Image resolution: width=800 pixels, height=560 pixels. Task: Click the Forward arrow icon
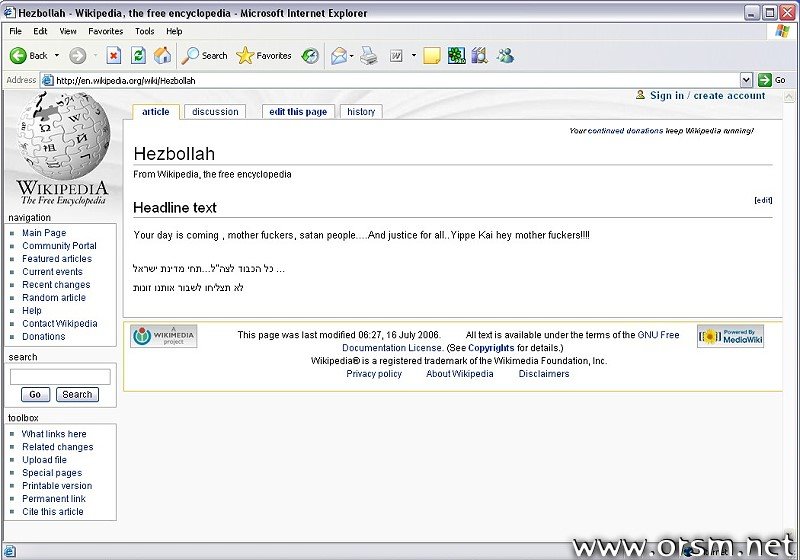click(78, 56)
